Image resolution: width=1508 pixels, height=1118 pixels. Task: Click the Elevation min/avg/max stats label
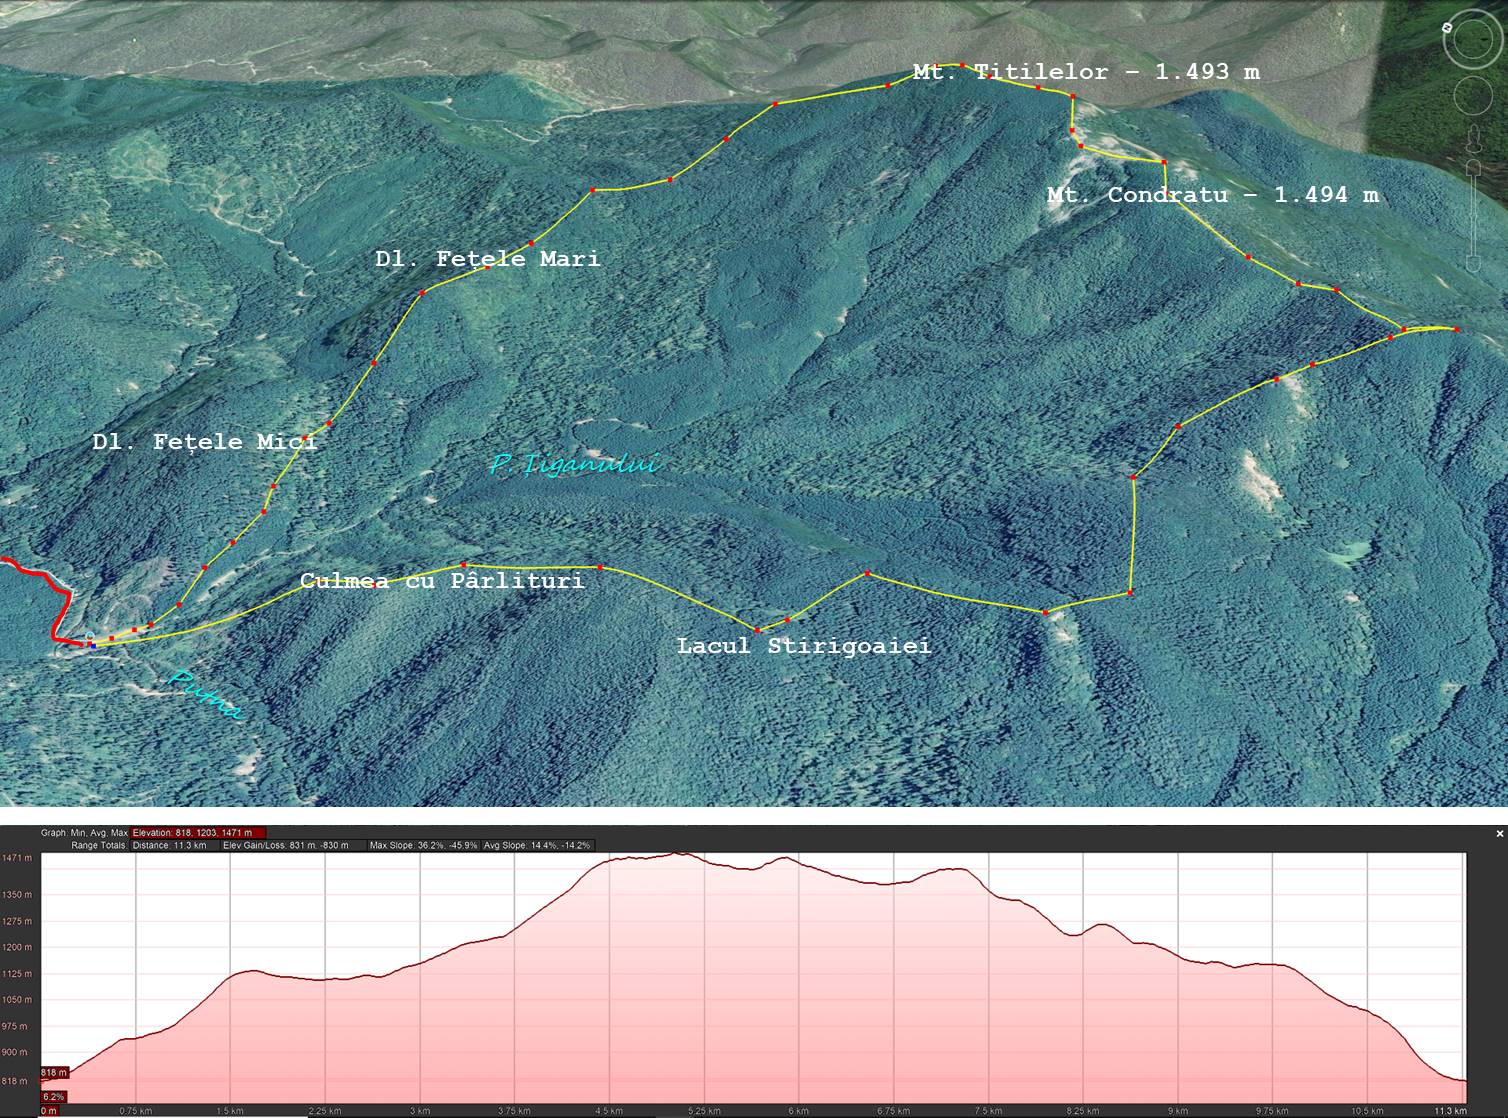coord(198,832)
